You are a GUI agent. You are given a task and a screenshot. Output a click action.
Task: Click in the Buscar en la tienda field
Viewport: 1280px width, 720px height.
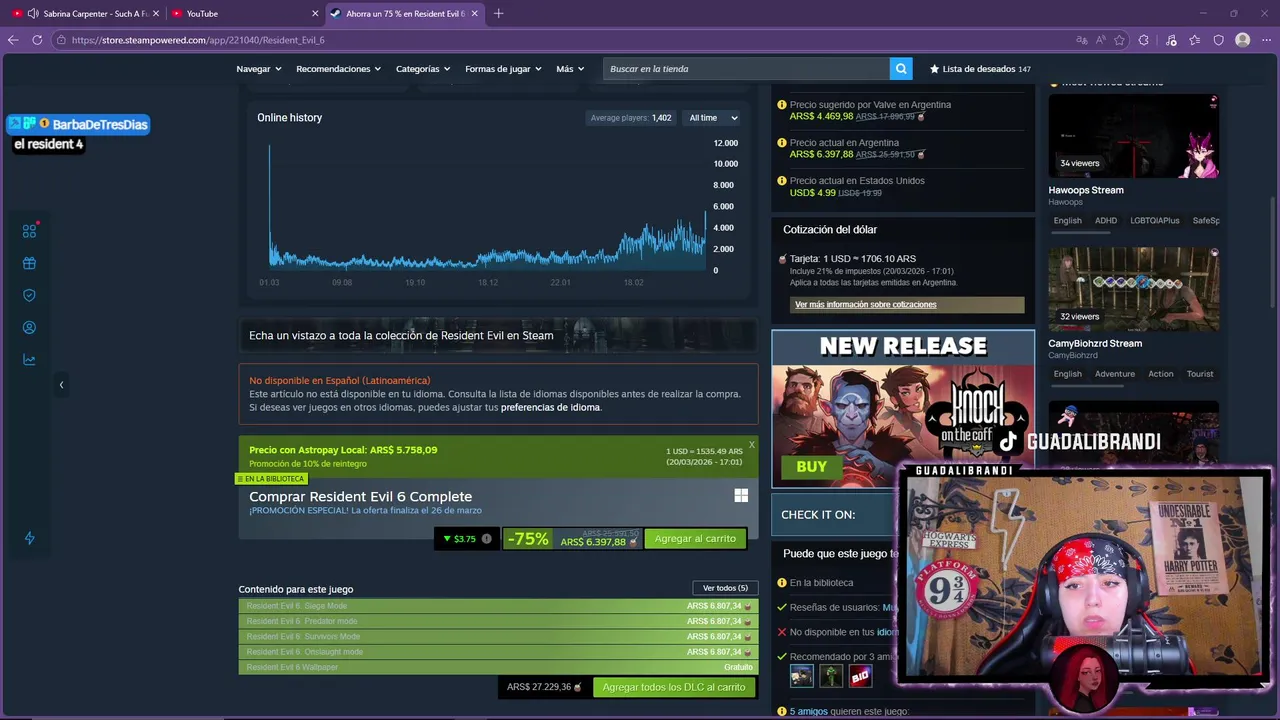[x=746, y=69]
